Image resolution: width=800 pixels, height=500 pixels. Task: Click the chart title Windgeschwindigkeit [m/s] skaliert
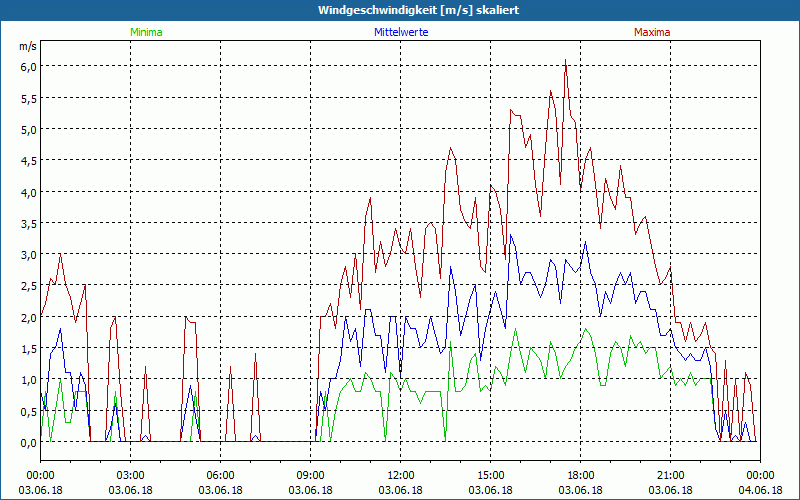tap(418, 10)
